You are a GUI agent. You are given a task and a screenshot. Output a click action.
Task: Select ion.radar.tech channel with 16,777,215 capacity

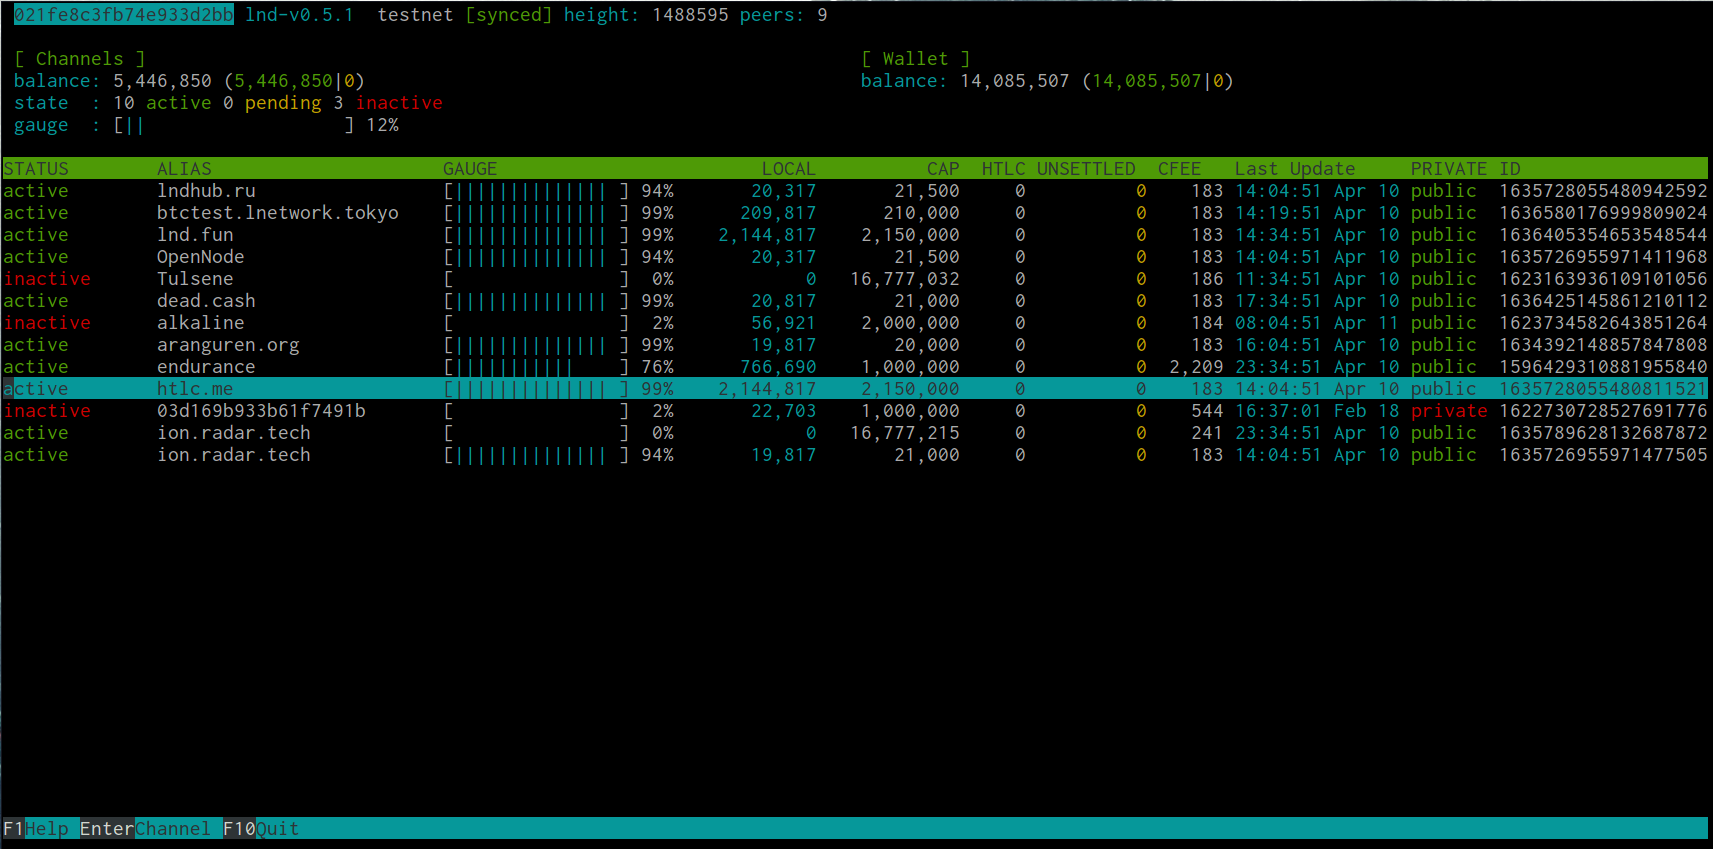click(855, 433)
